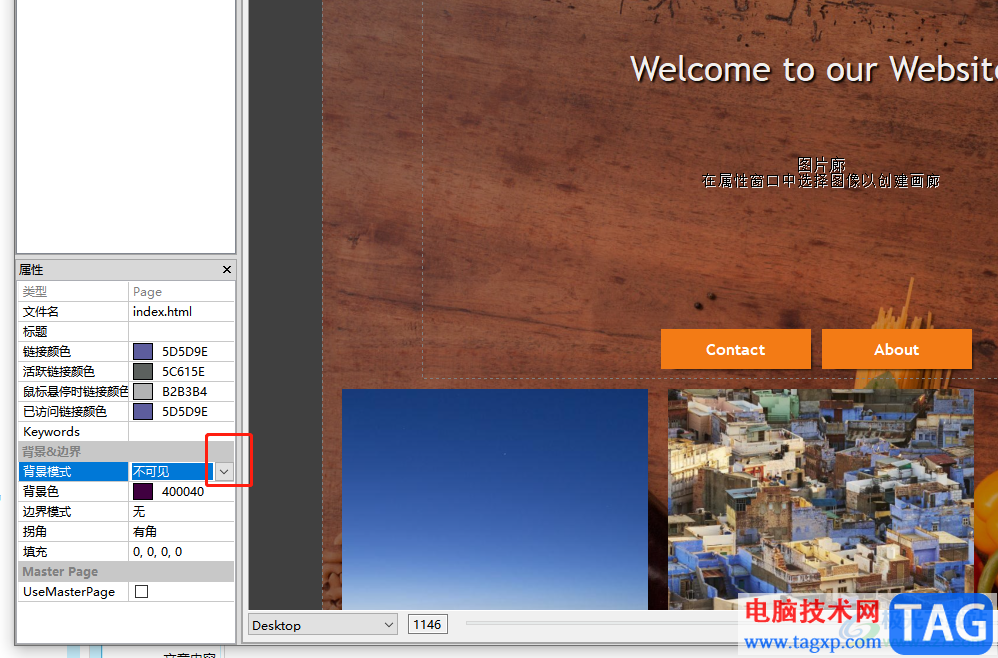This screenshot has height=658, width=998.
Task: Click the empty Keywords value field
Action: 181,431
